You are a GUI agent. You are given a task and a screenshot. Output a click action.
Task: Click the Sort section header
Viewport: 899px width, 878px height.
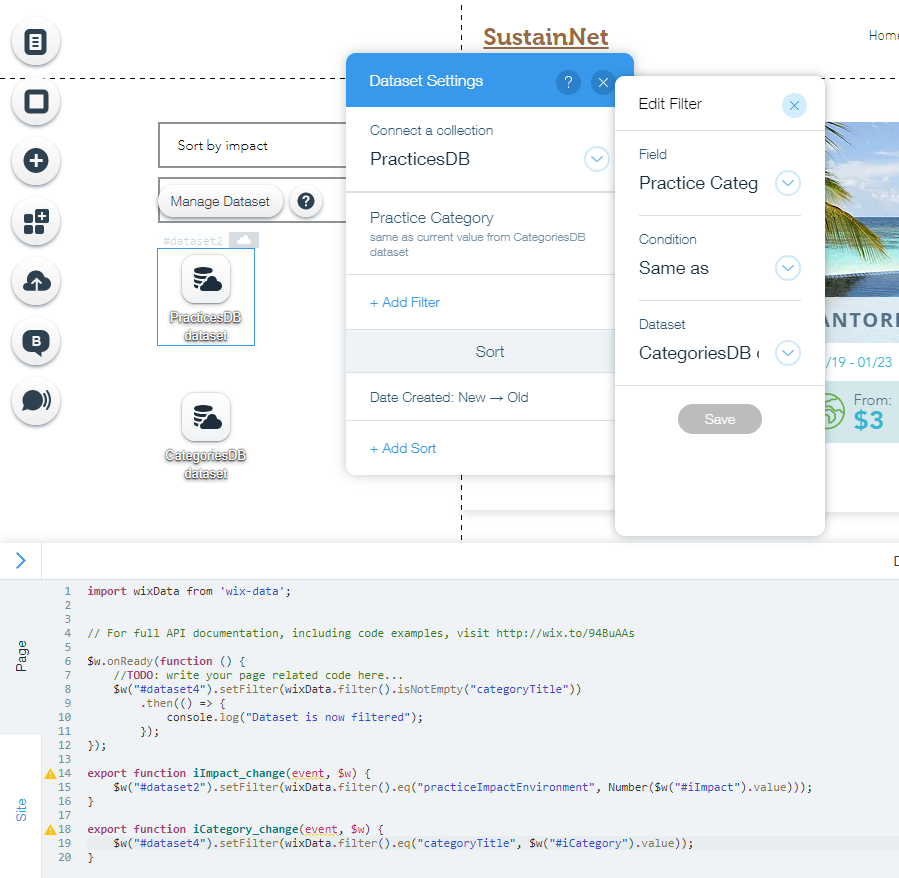480,352
